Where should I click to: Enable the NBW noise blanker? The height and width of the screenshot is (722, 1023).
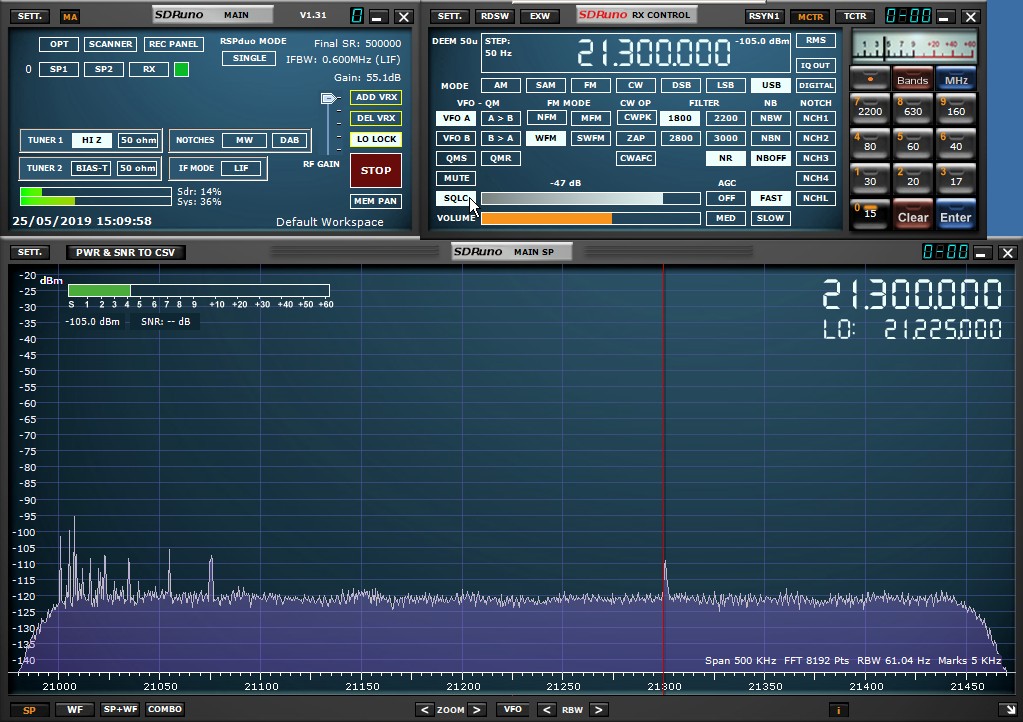pyautogui.click(x=771, y=118)
